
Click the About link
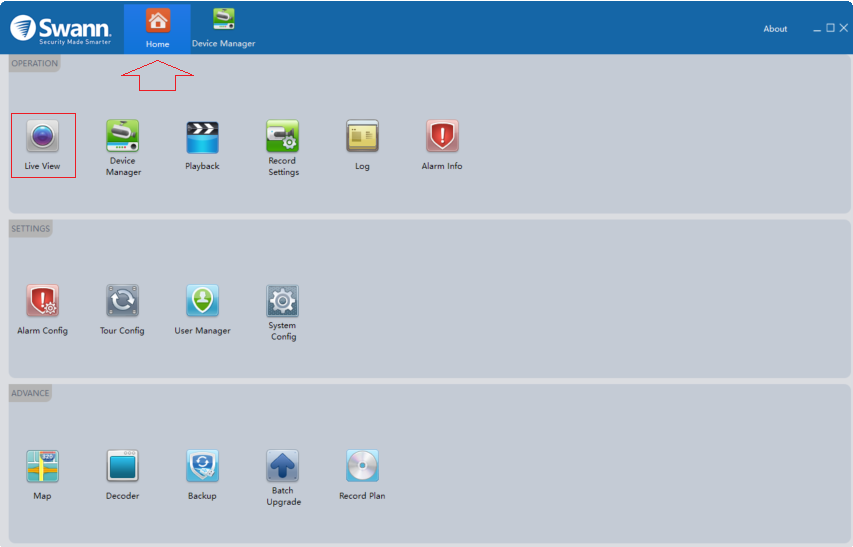[x=775, y=29]
